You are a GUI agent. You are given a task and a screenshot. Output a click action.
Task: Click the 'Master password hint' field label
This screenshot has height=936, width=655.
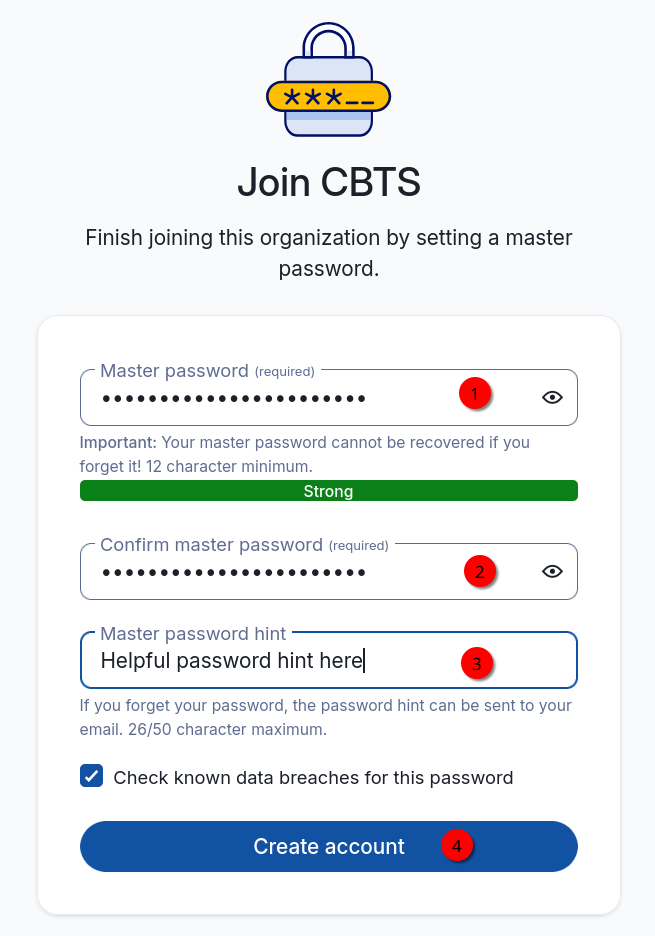tap(193, 633)
